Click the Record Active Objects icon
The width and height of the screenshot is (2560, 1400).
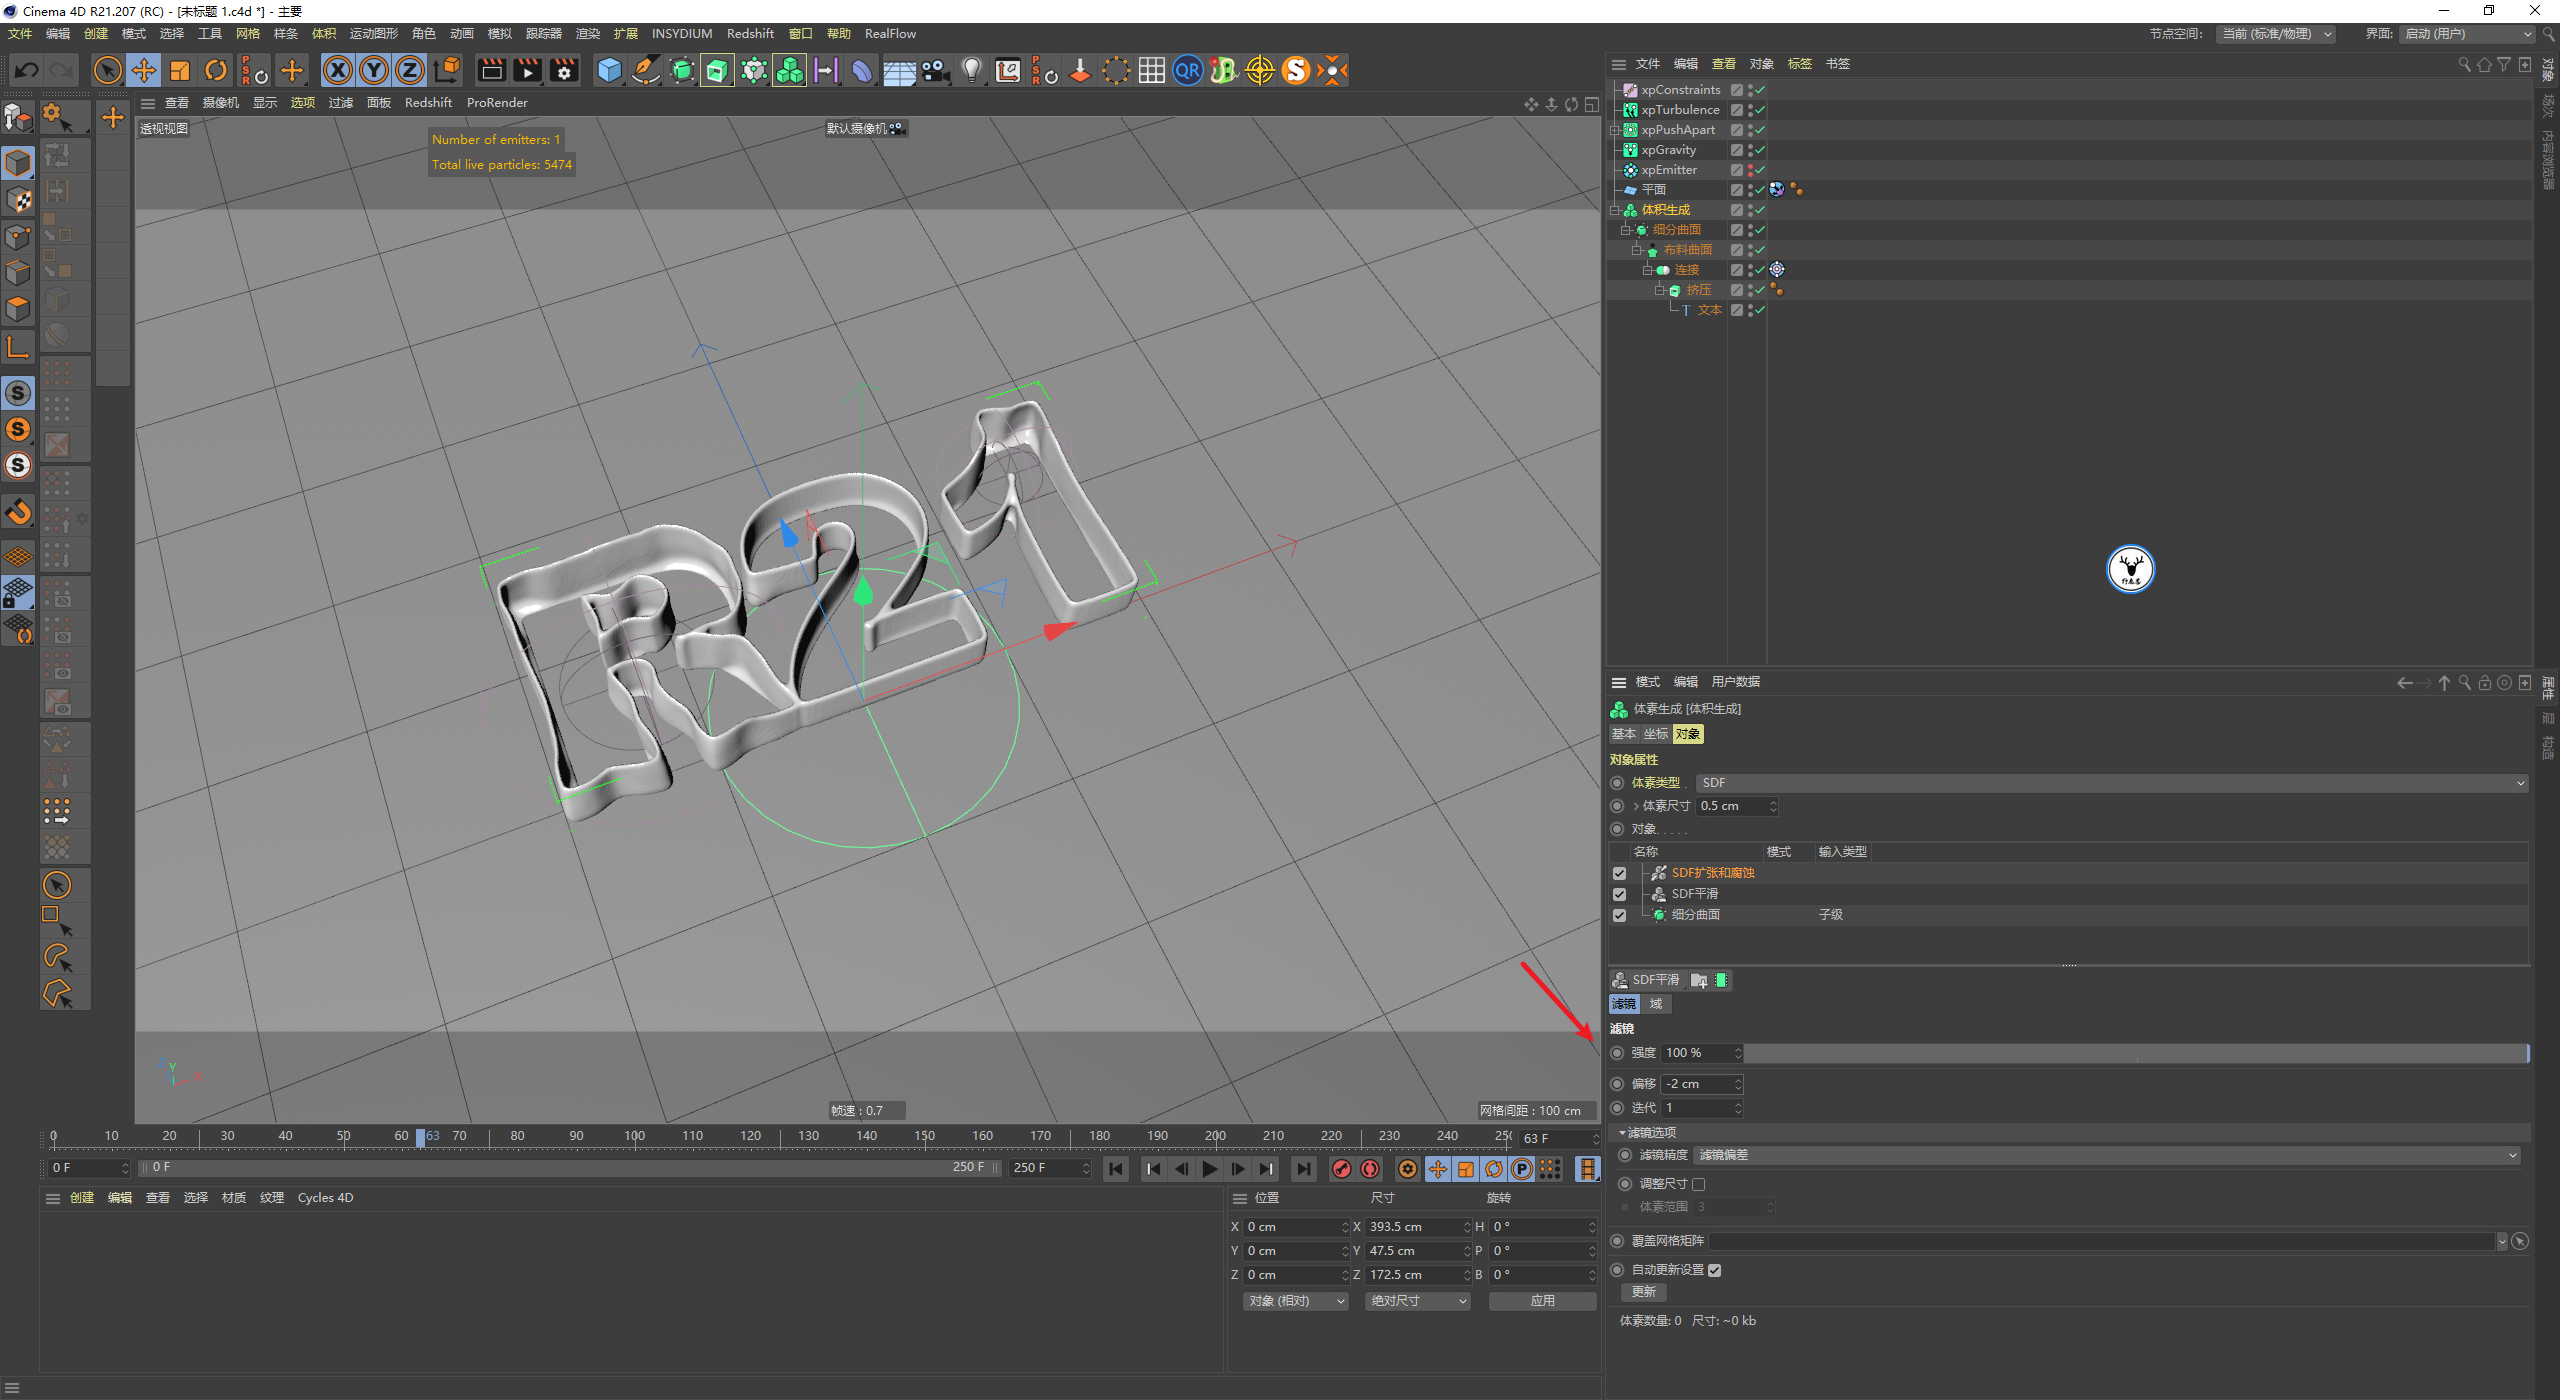pyautogui.click(x=1341, y=1169)
